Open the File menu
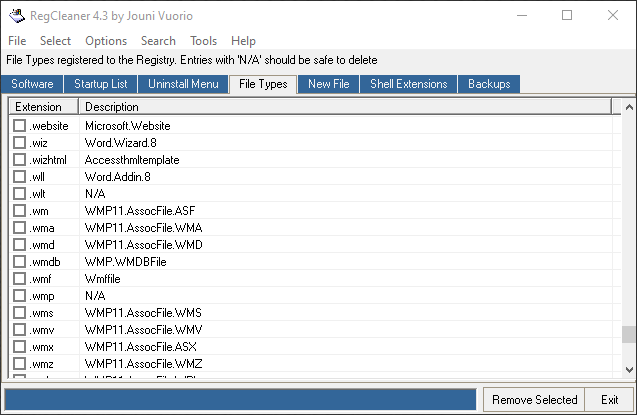 click(17, 41)
